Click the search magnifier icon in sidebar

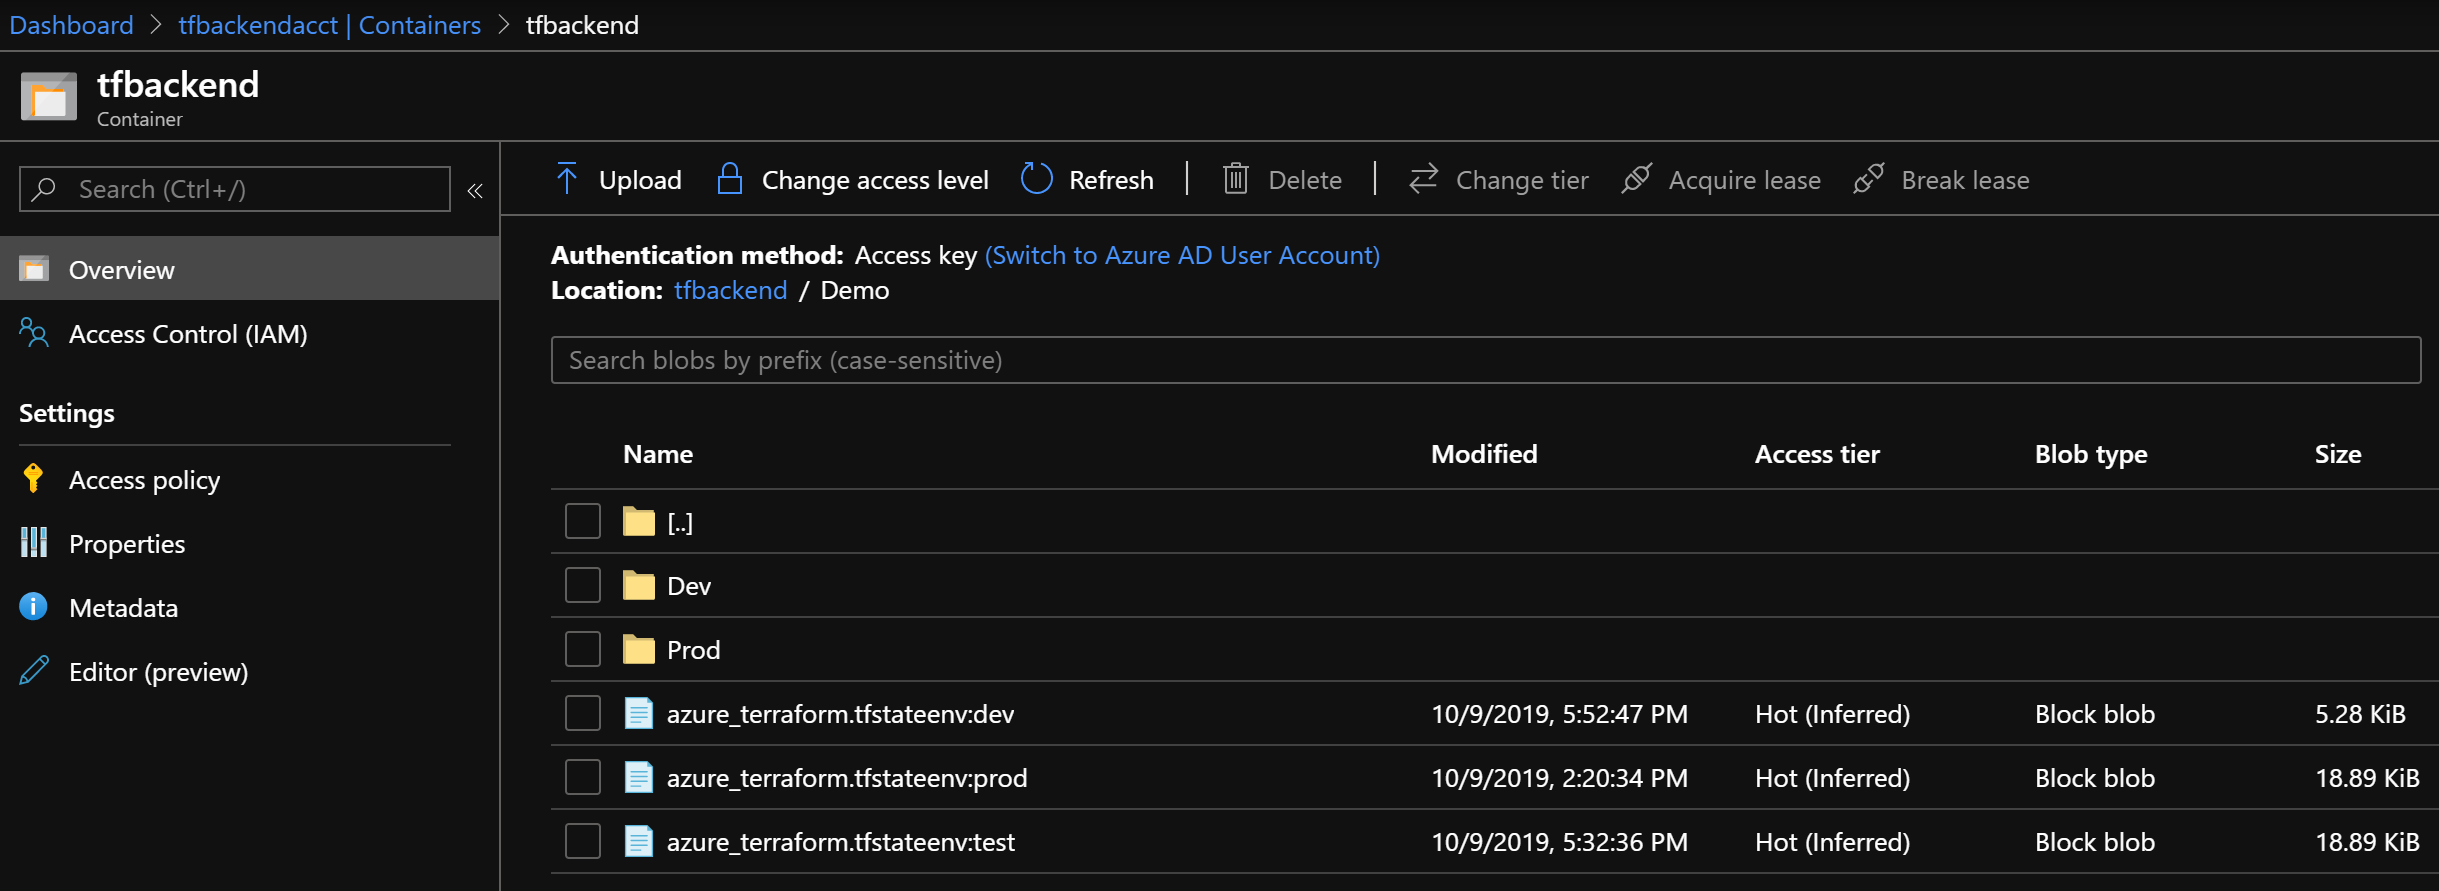(x=44, y=189)
